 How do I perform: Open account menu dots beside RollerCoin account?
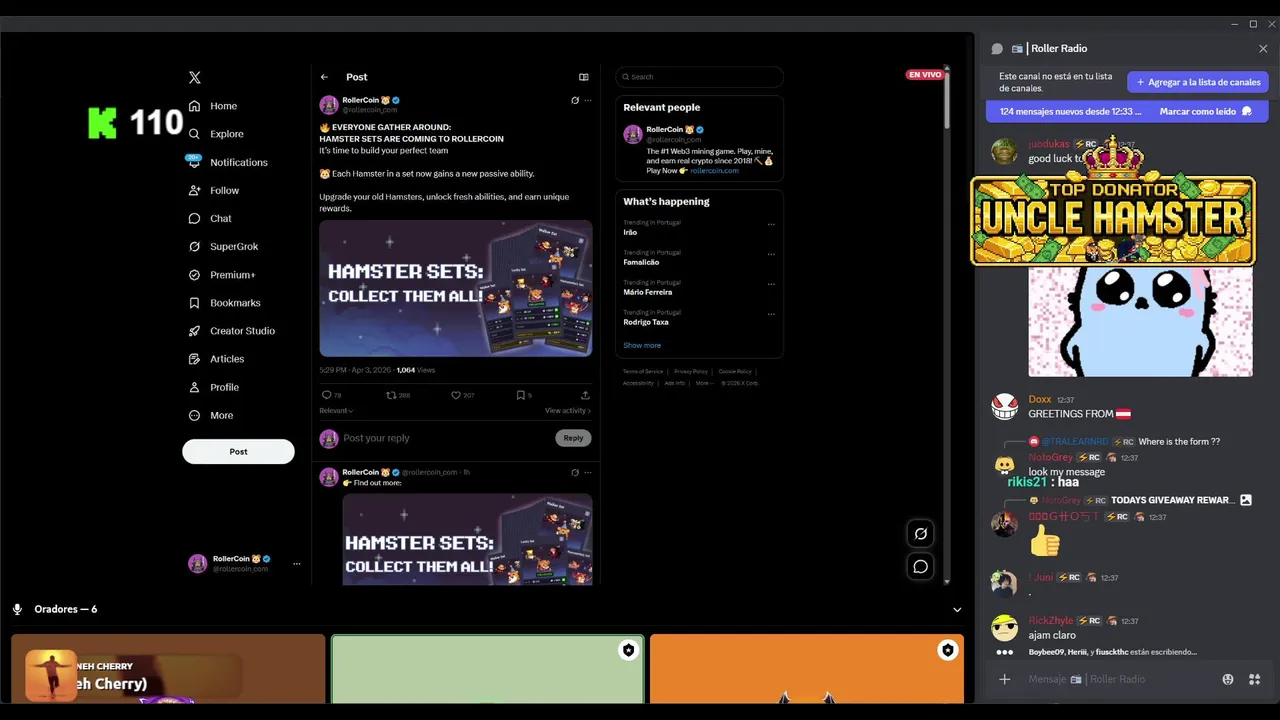(296, 564)
